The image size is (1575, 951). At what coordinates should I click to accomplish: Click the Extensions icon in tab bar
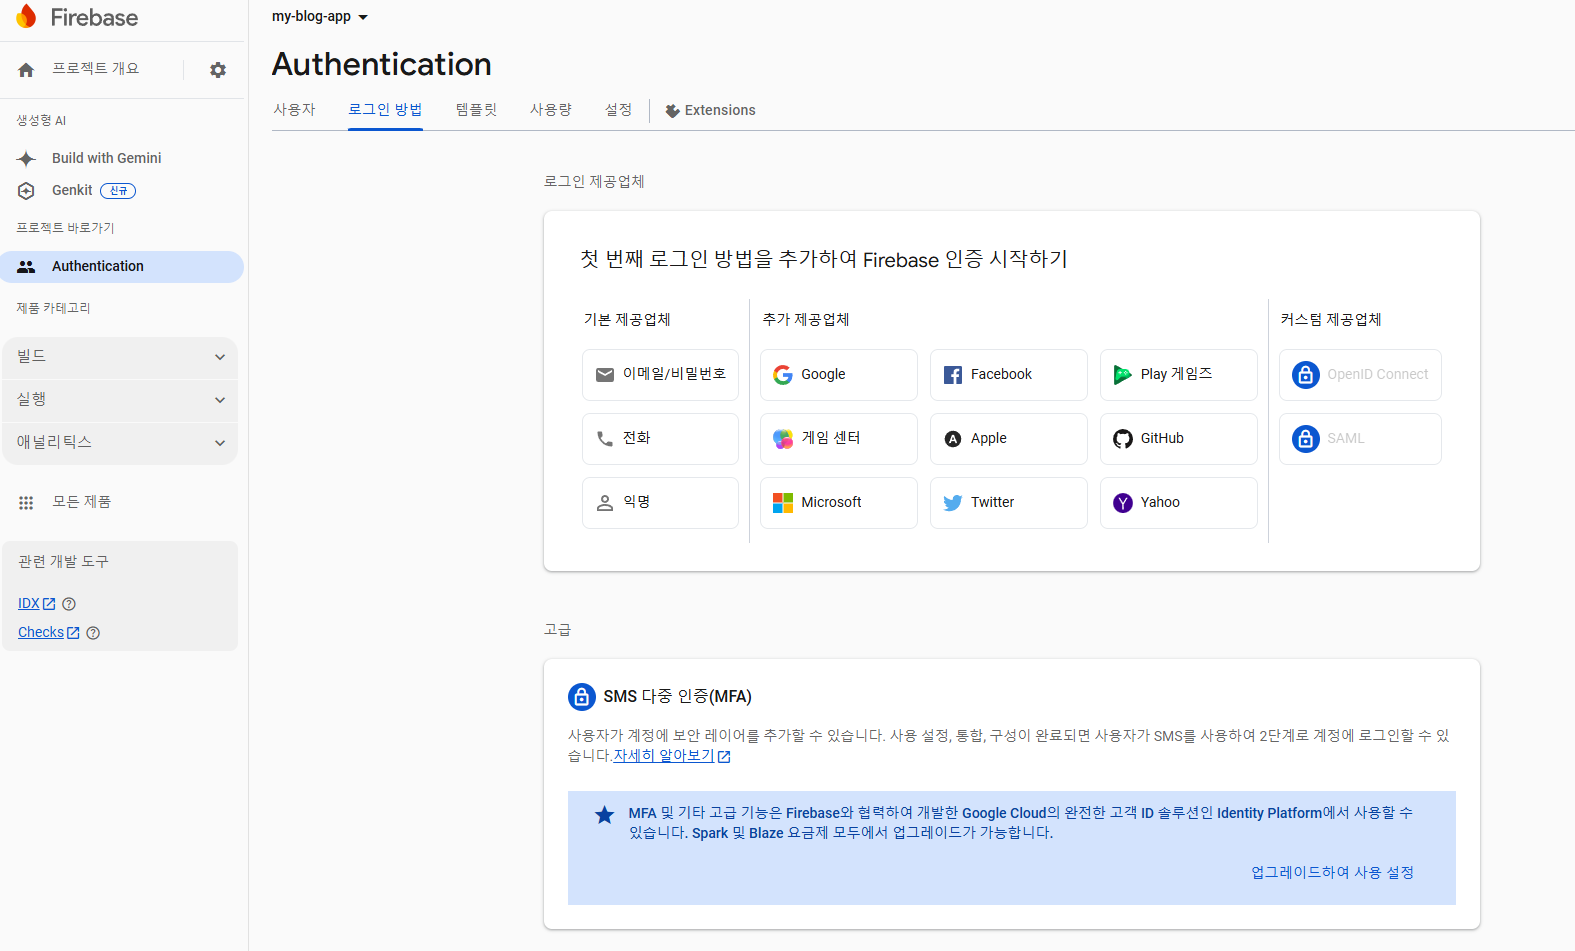pos(673,111)
